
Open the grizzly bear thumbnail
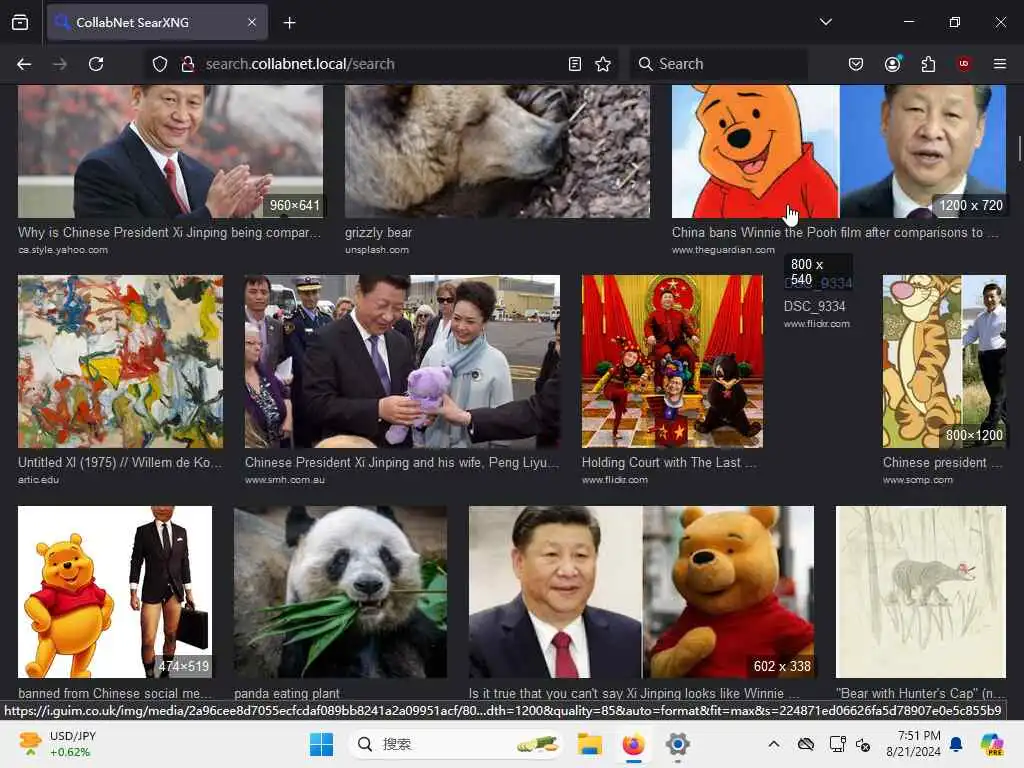point(497,152)
